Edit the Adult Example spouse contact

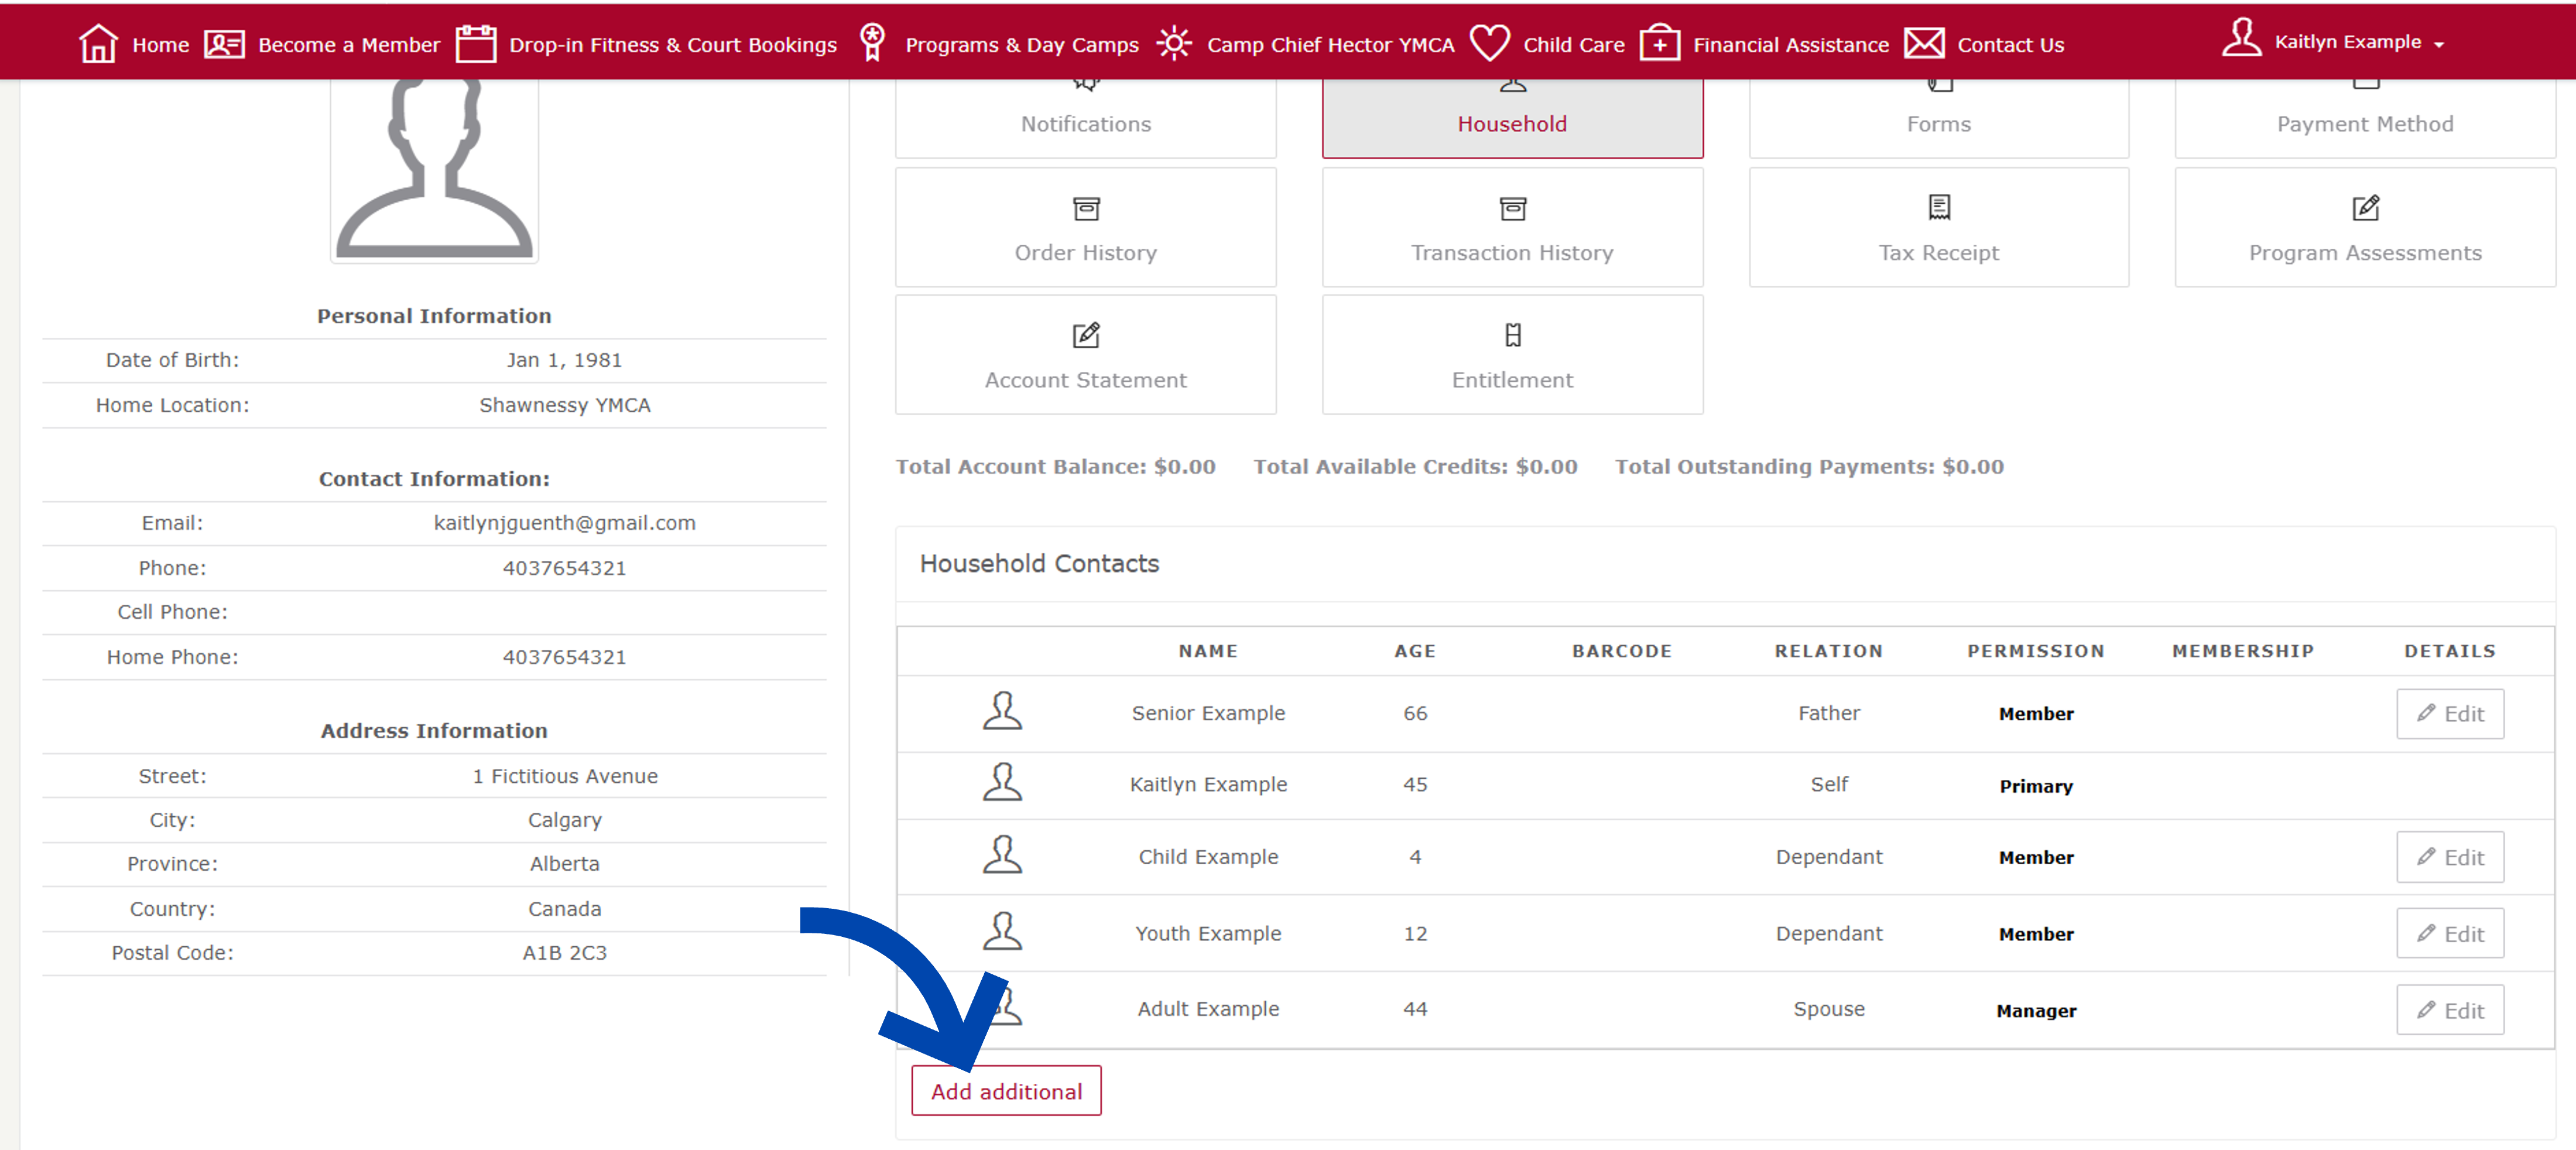(2449, 1011)
